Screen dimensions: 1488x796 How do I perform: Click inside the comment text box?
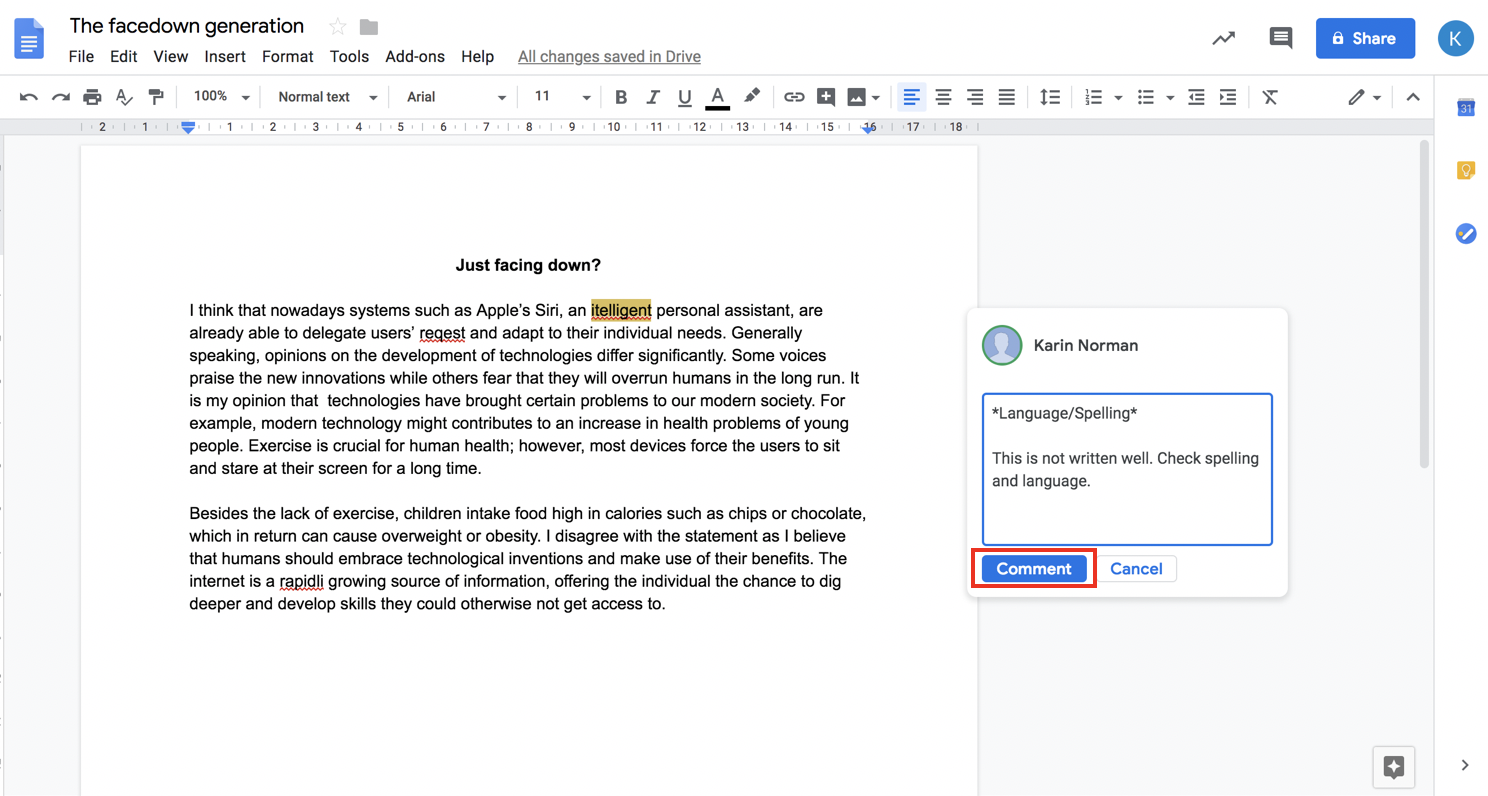tap(1127, 469)
